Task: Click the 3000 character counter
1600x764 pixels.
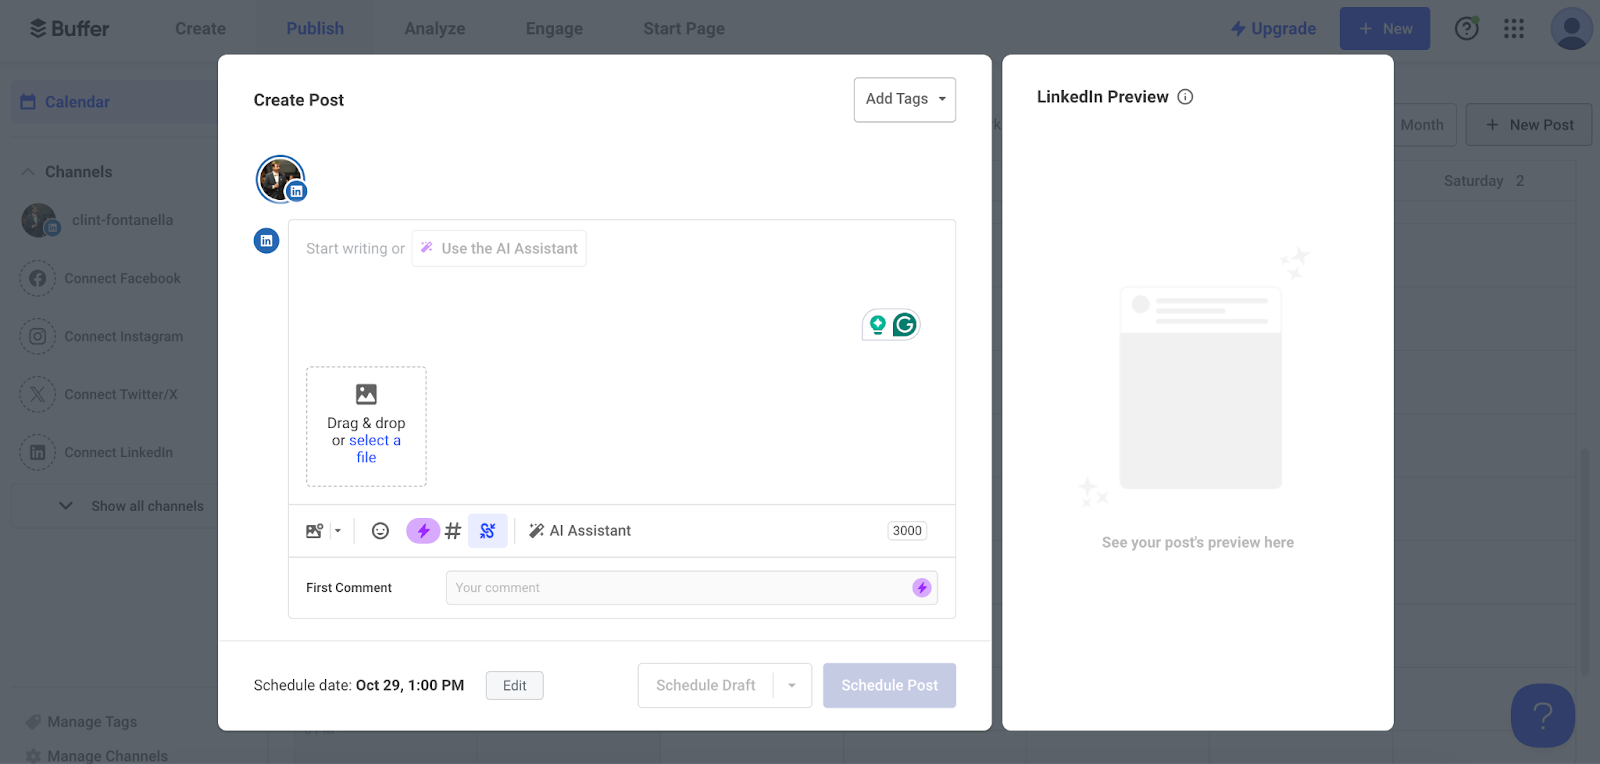Action: (x=907, y=531)
